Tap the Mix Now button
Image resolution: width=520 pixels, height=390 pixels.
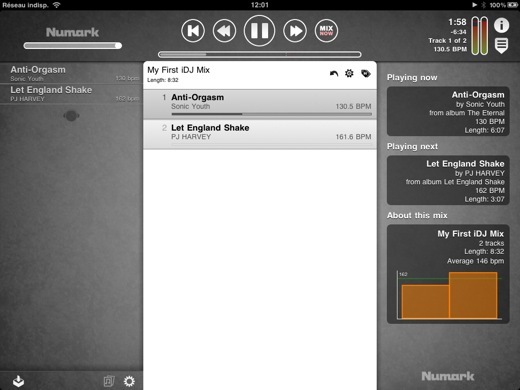pos(326,31)
